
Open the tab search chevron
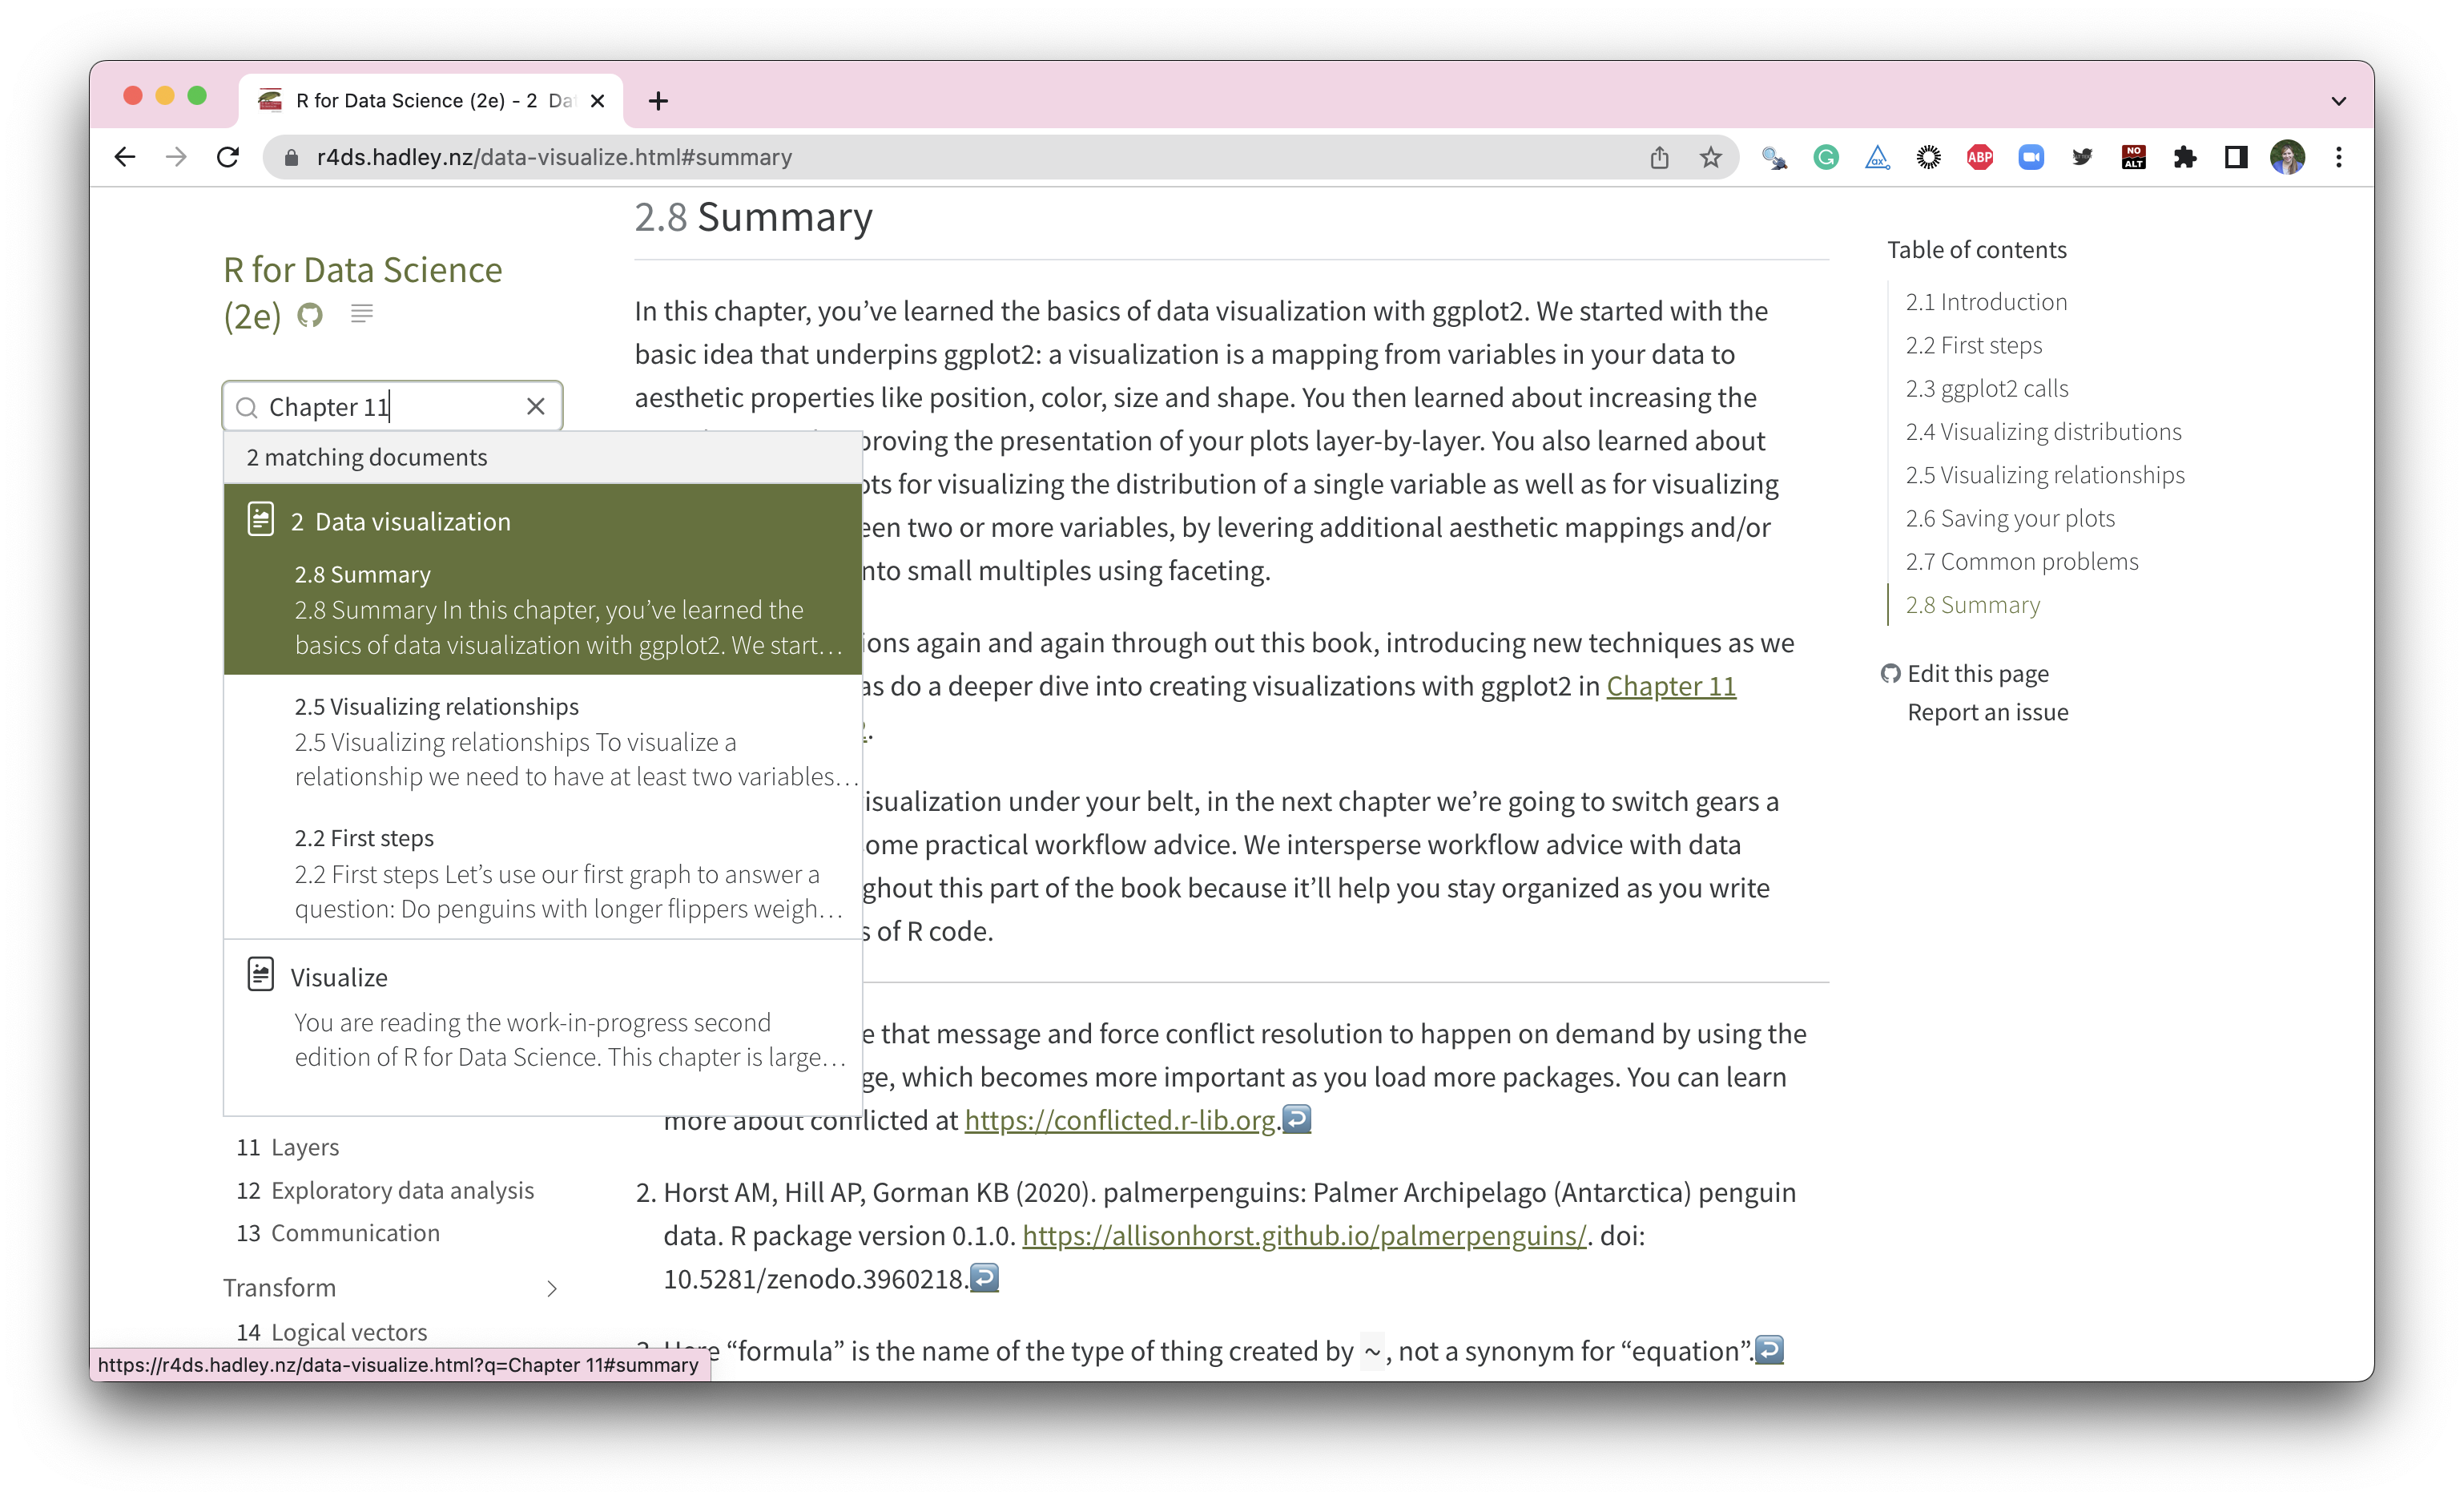[2338, 100]
